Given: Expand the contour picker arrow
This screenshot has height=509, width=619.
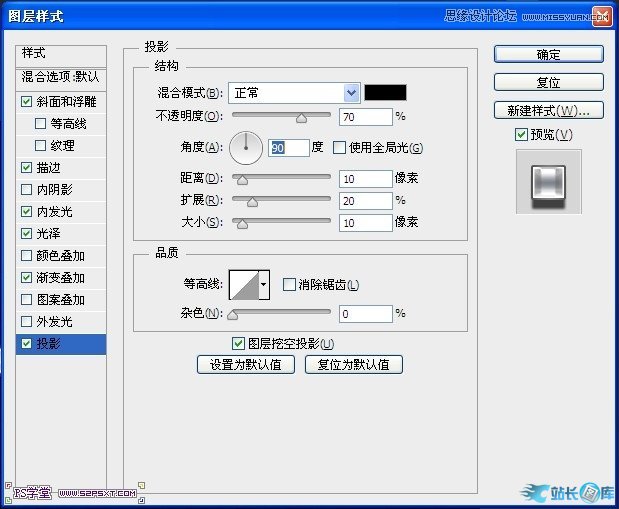Looking at the screenshot, I should (x=264, y=285).
